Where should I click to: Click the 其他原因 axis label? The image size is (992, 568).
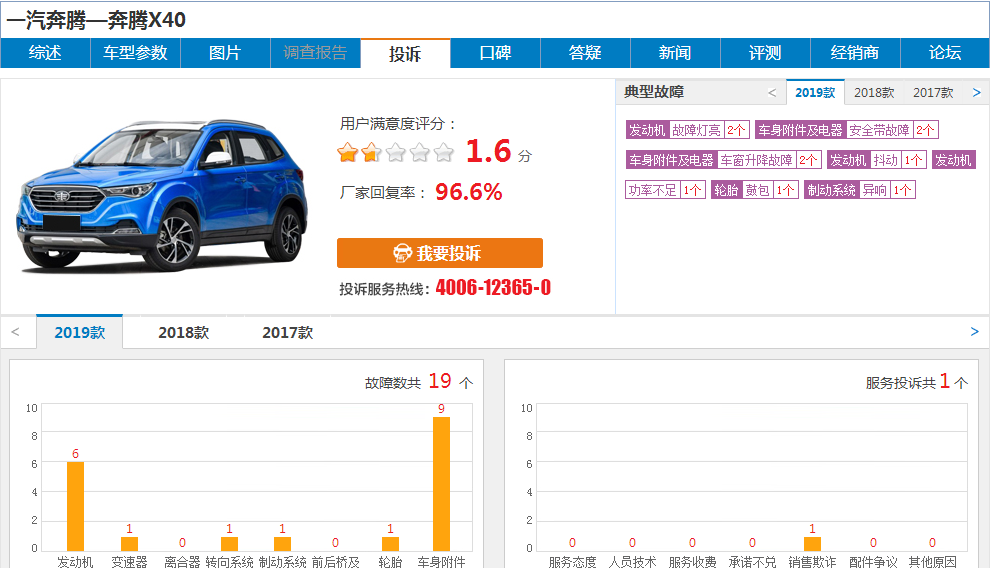tap(933, 562)
